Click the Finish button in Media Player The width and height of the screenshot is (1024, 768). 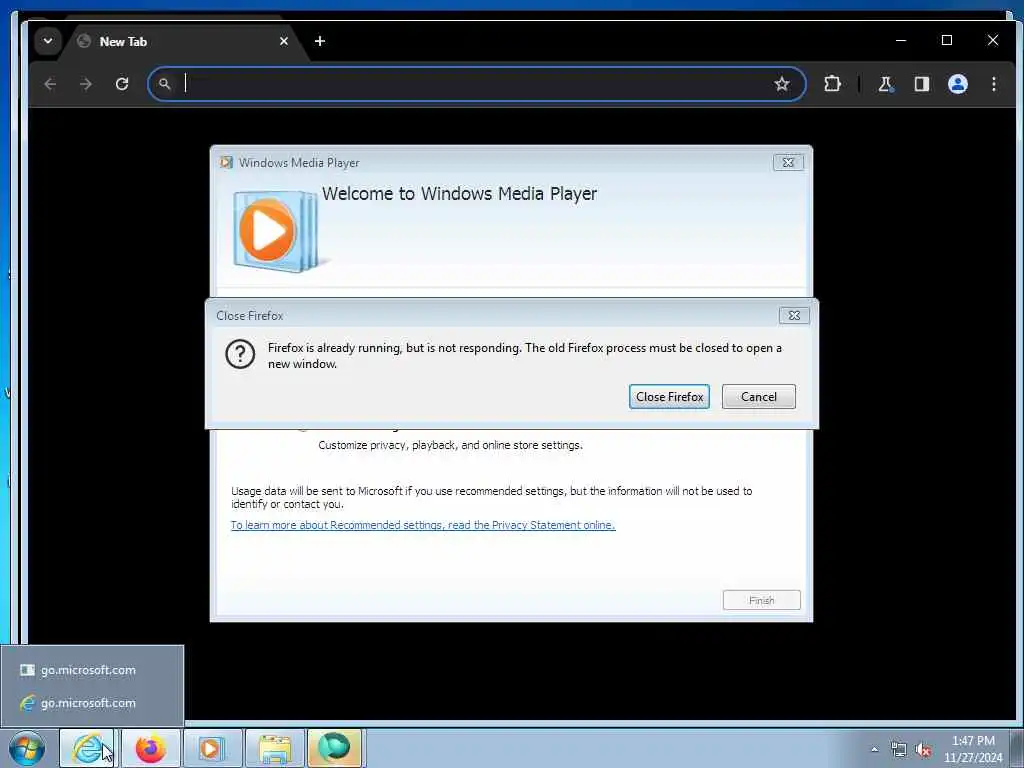[761, 600]
